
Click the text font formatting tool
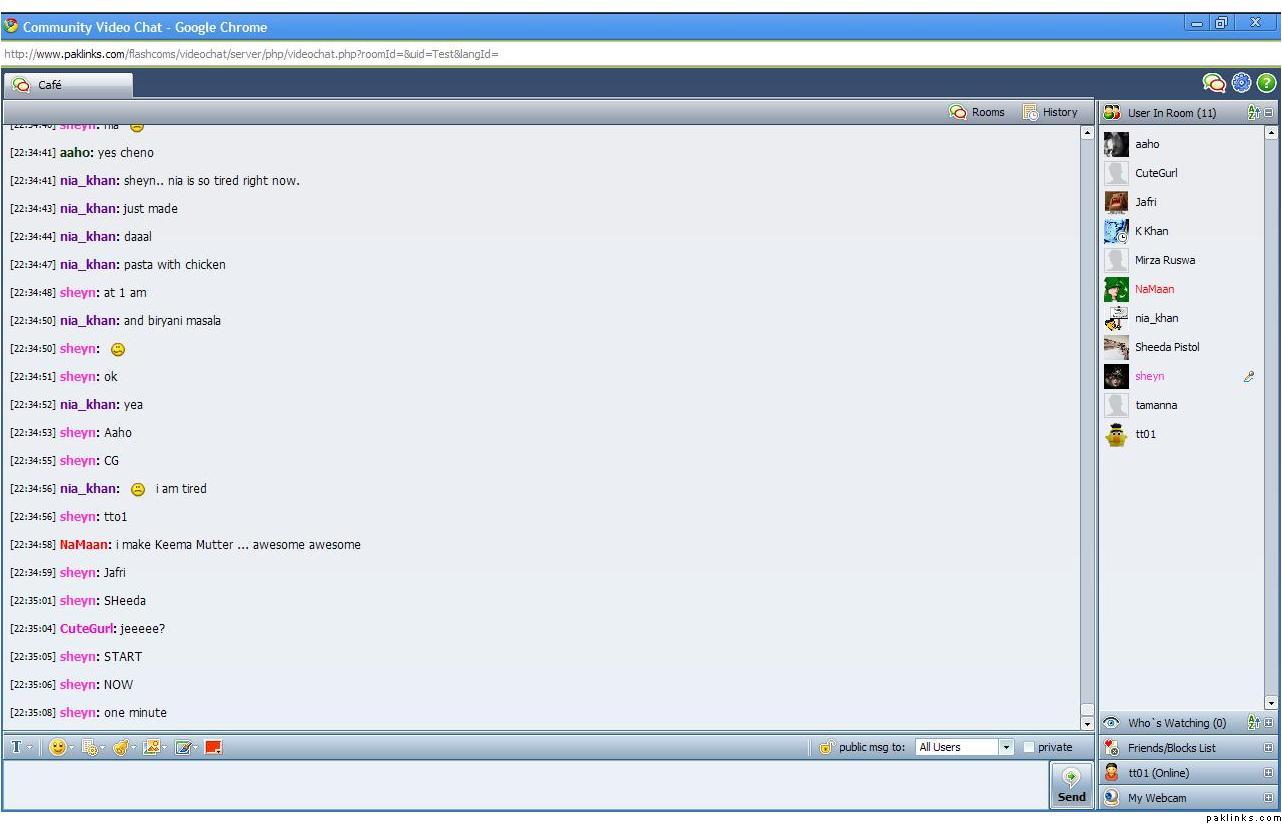tap(17, 747)
